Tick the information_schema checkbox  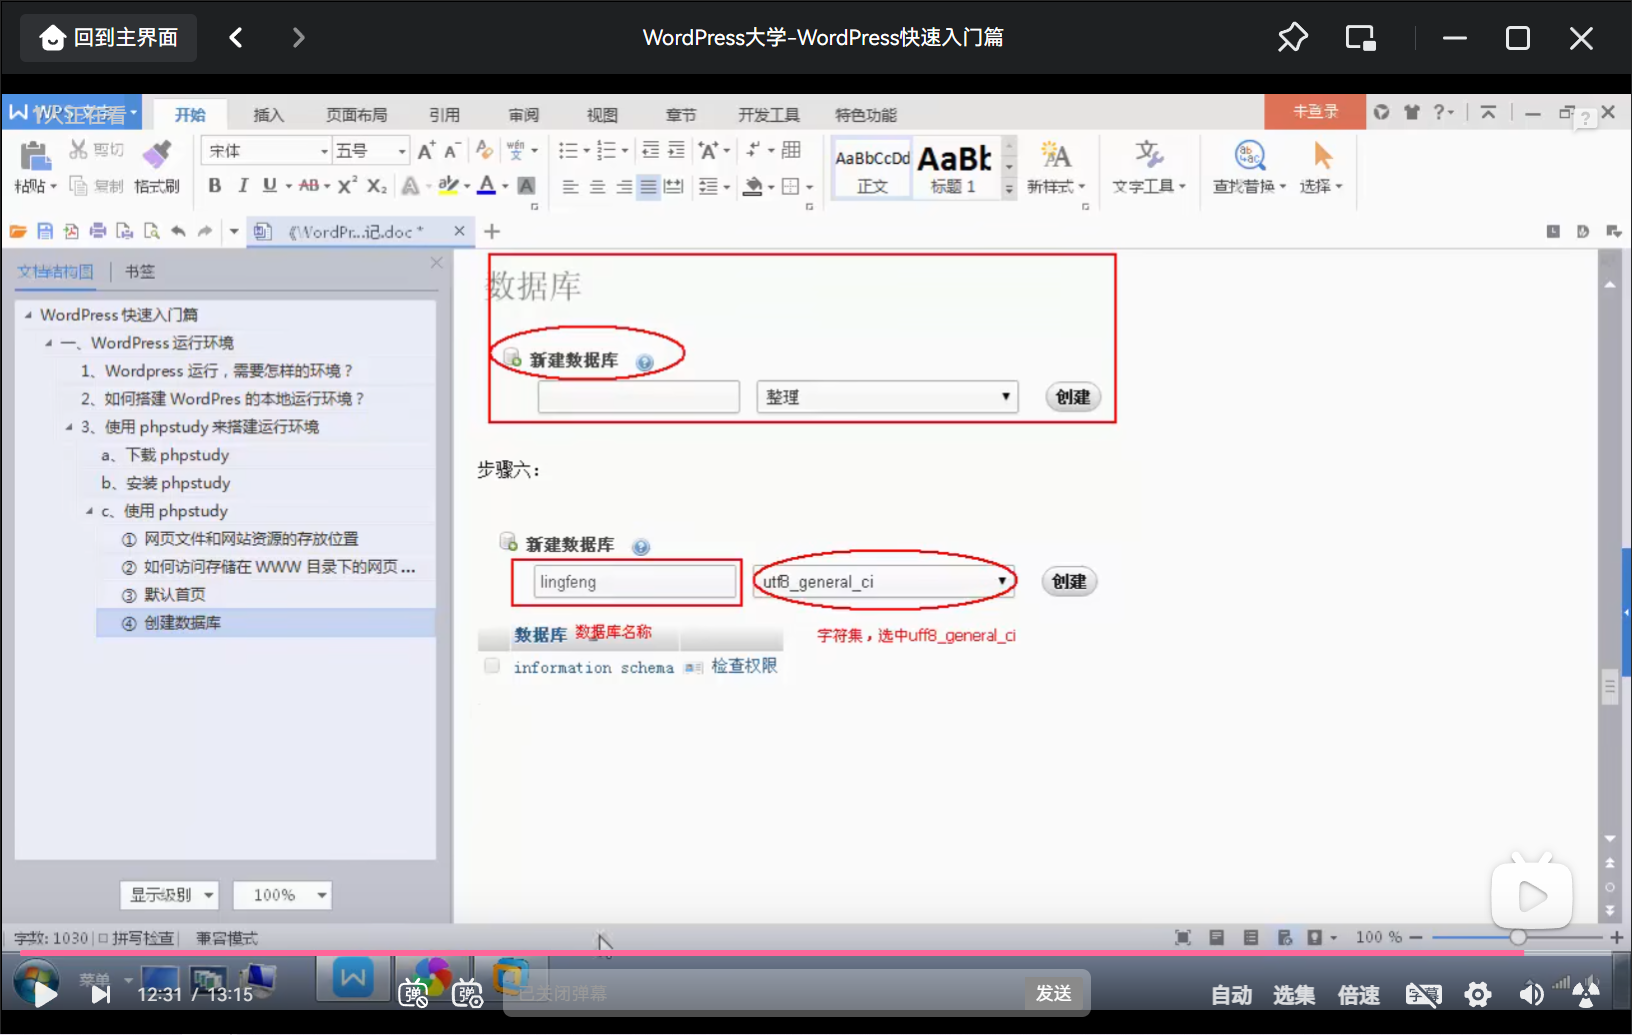[x=492, y=666]
